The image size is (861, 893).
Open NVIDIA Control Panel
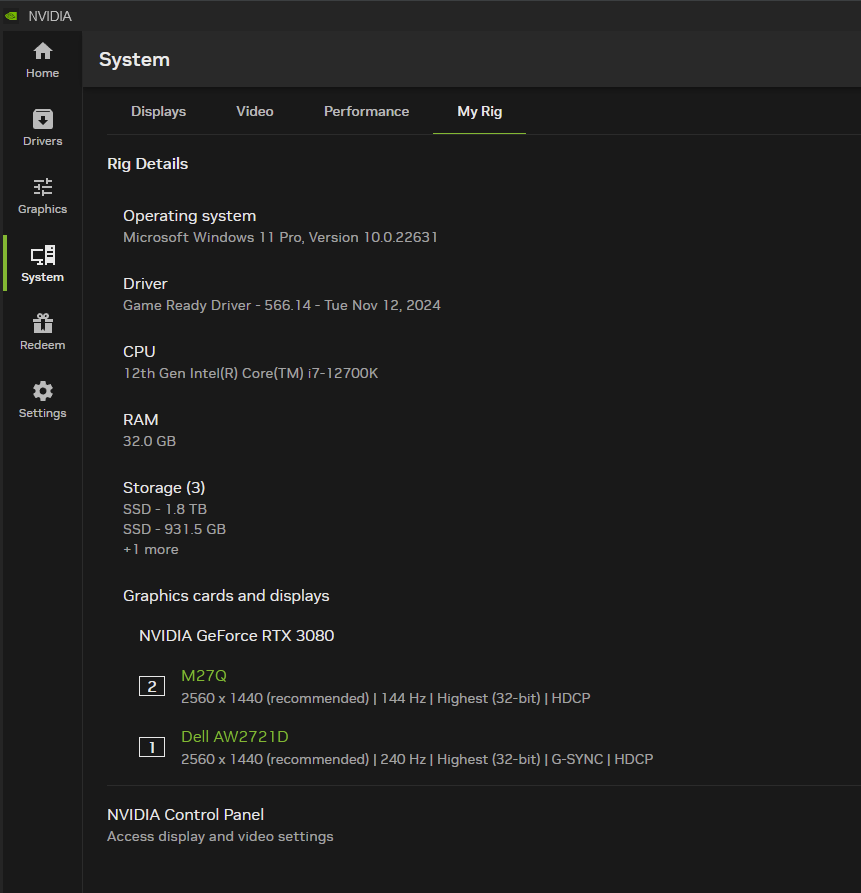(186, 814)
